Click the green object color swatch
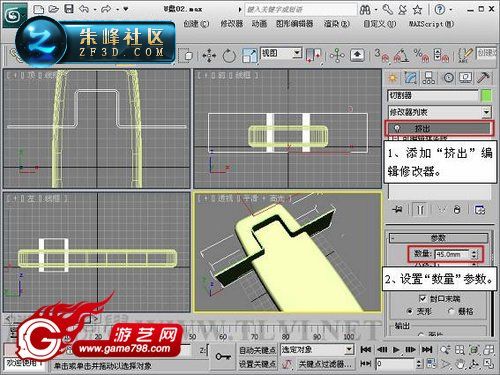500x375 pixels. 486,96
